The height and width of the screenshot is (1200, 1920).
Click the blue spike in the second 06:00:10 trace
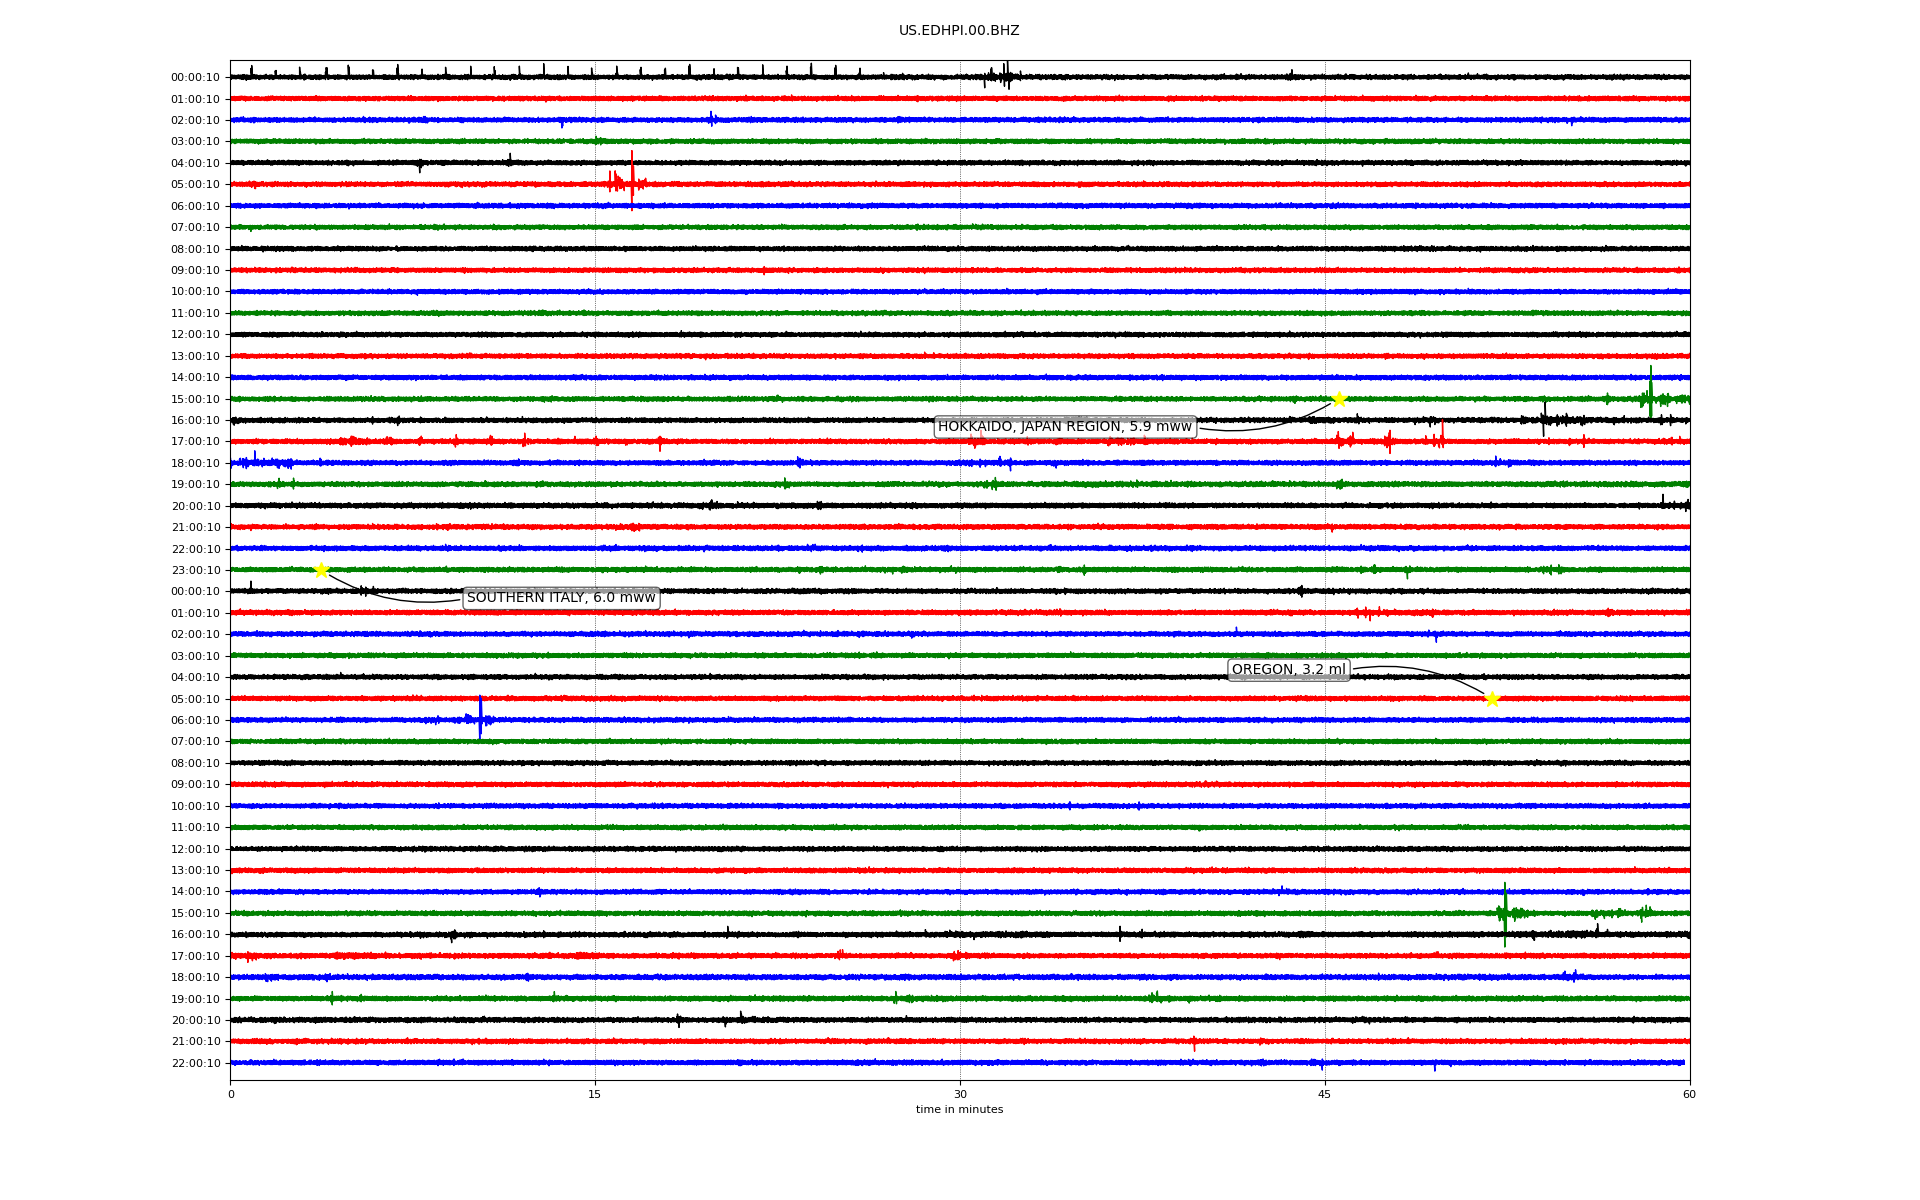(480, 717)
